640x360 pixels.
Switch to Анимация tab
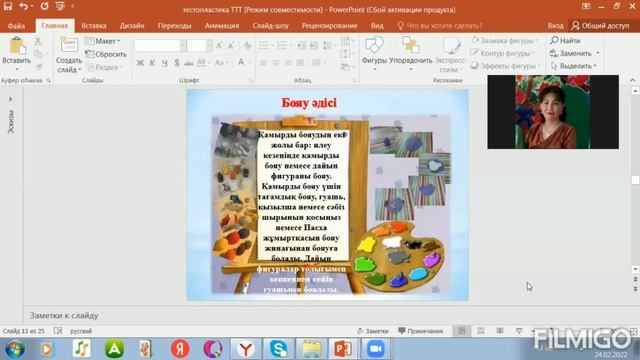click(222, 26)
